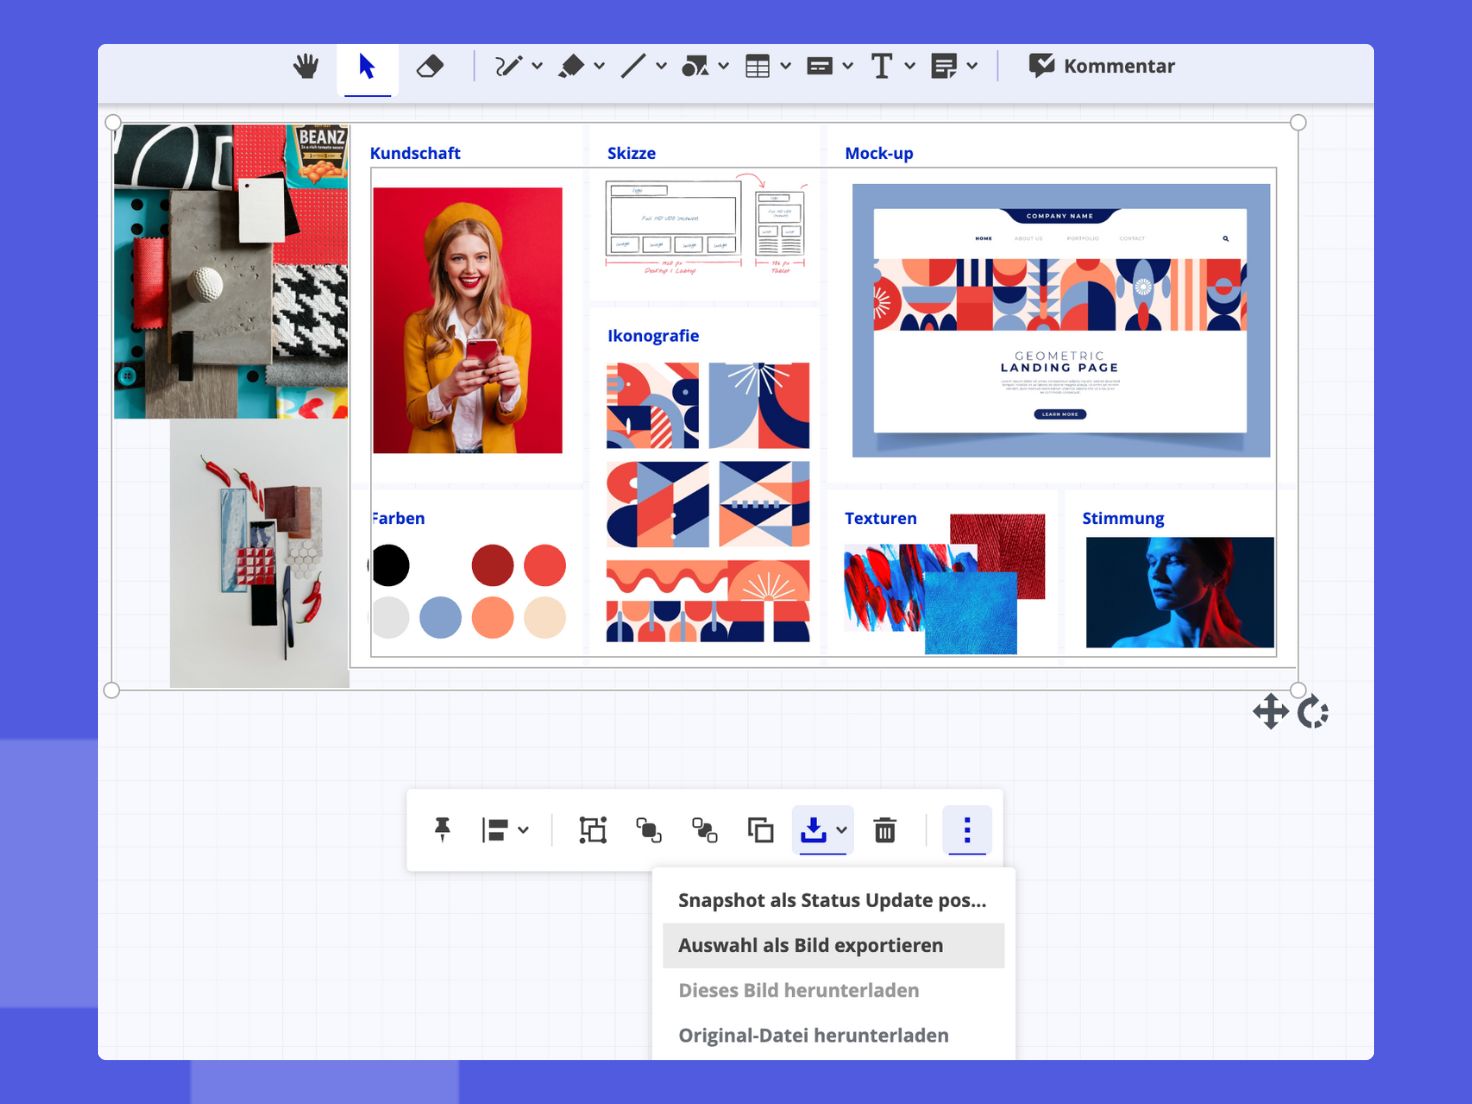Expand the shapes tool dropdown arrow
Screen dimensions: 1472x1104
tap(723, 67)
